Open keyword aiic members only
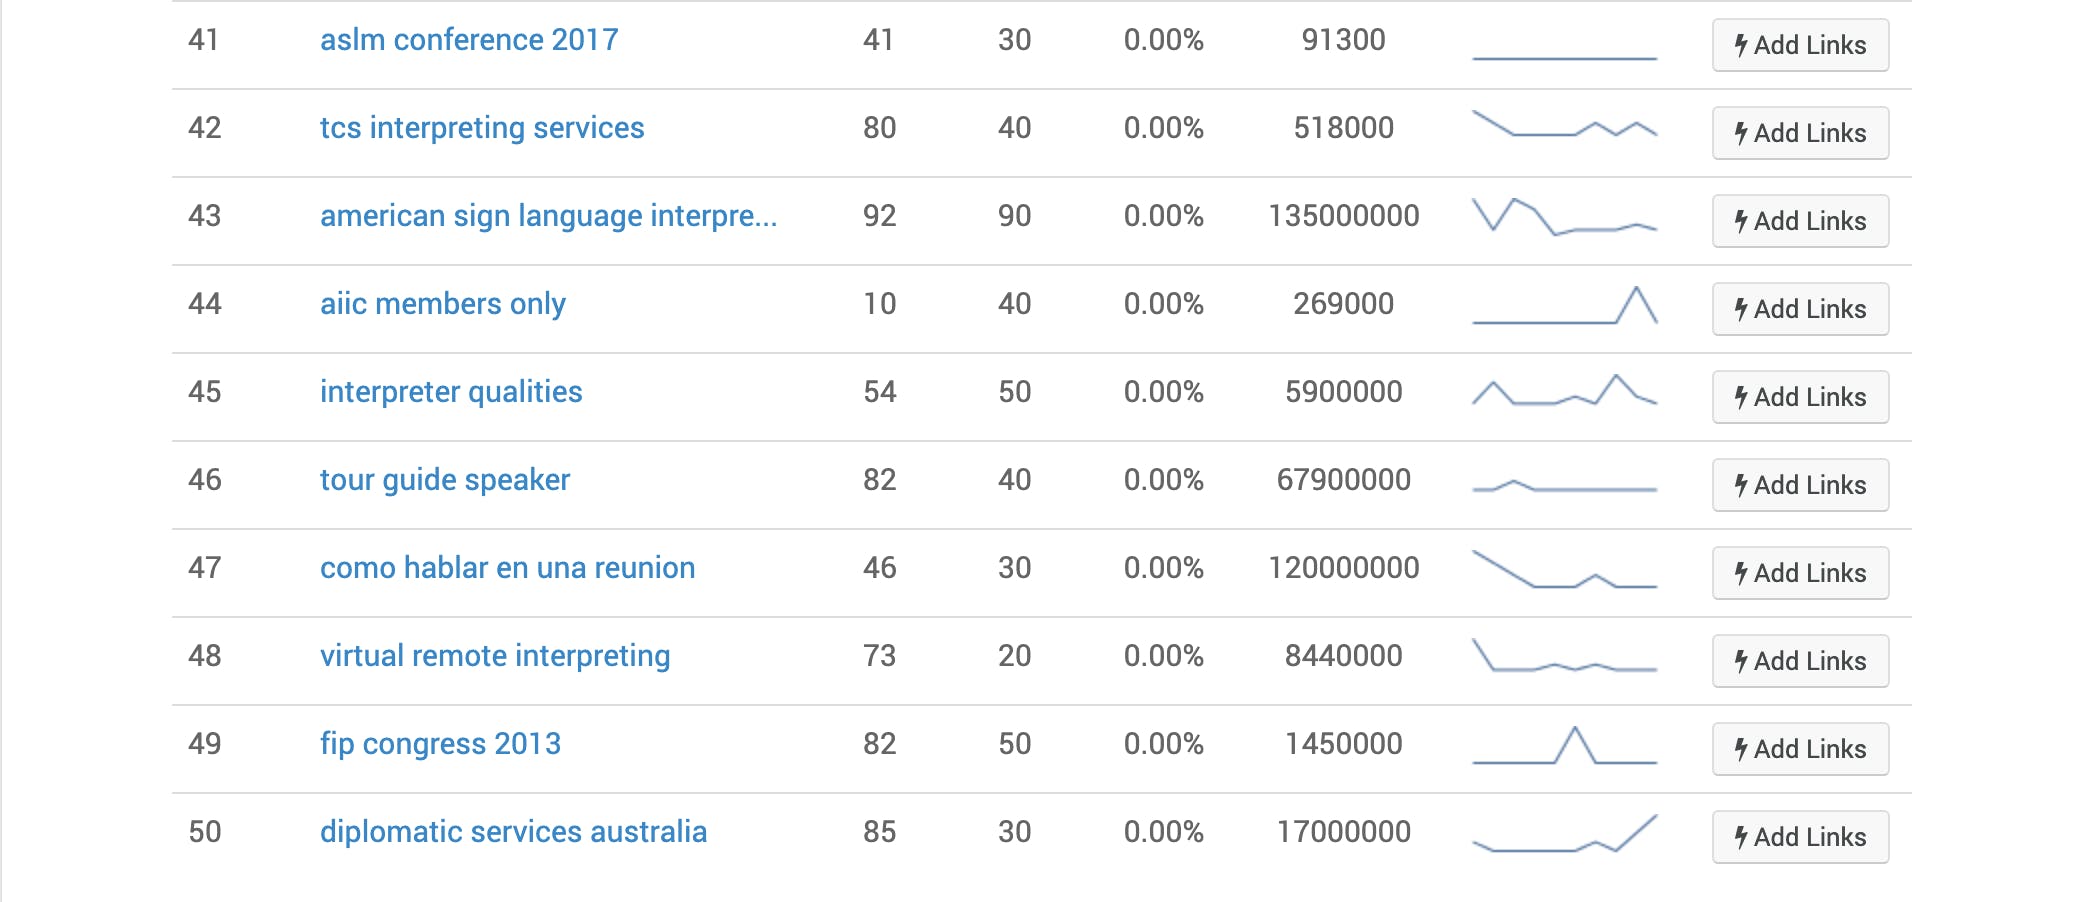The image size is (2082, 902). click(443, 304)
